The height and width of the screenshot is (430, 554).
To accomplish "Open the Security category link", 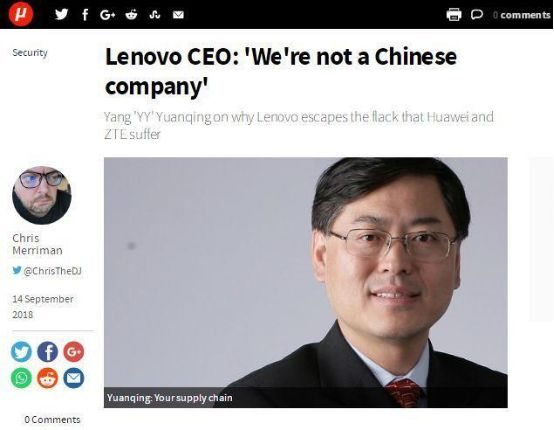I will [30, 53].
